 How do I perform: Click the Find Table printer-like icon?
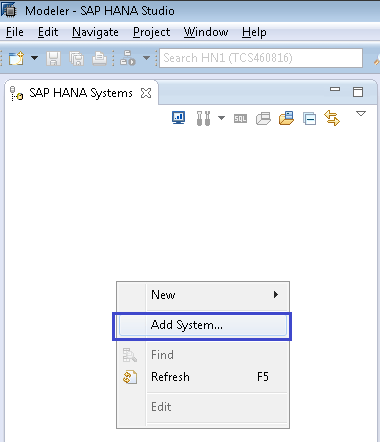(263, 118)
